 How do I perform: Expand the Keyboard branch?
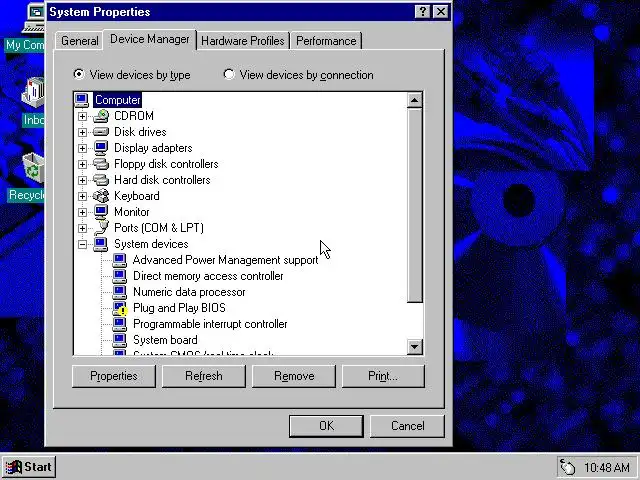coord(82,196)
